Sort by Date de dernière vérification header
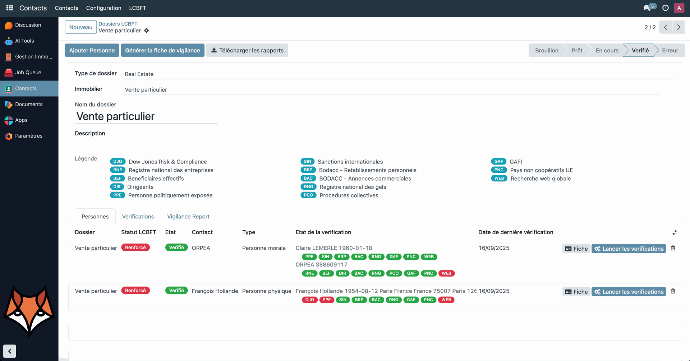 516,232
